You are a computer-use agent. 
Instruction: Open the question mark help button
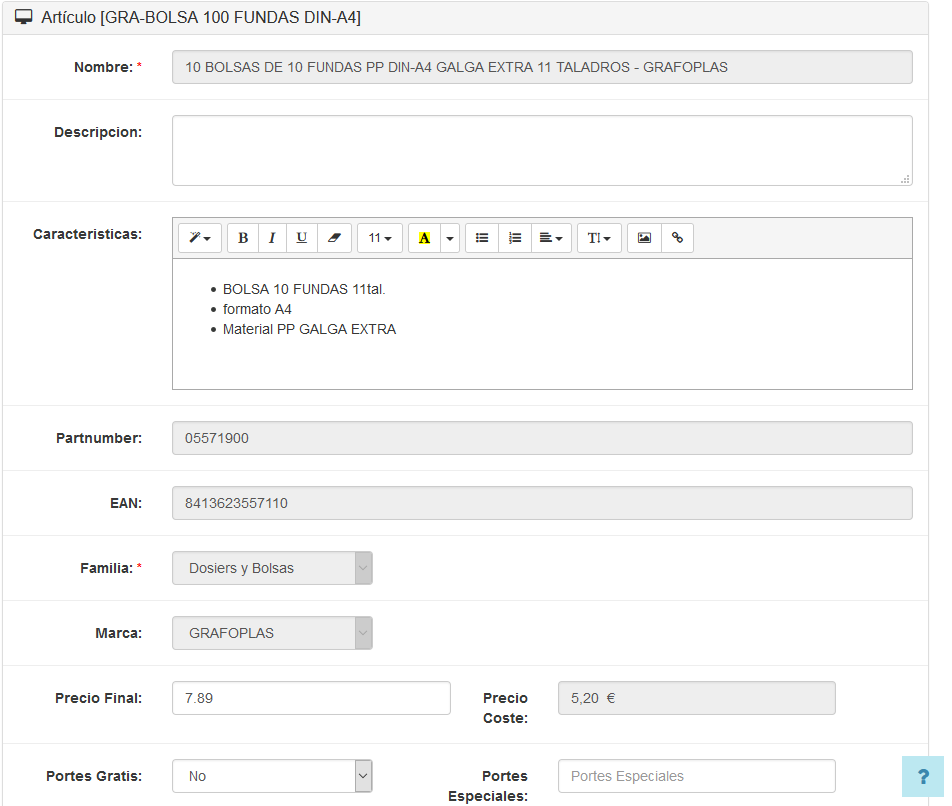point(923,776)
